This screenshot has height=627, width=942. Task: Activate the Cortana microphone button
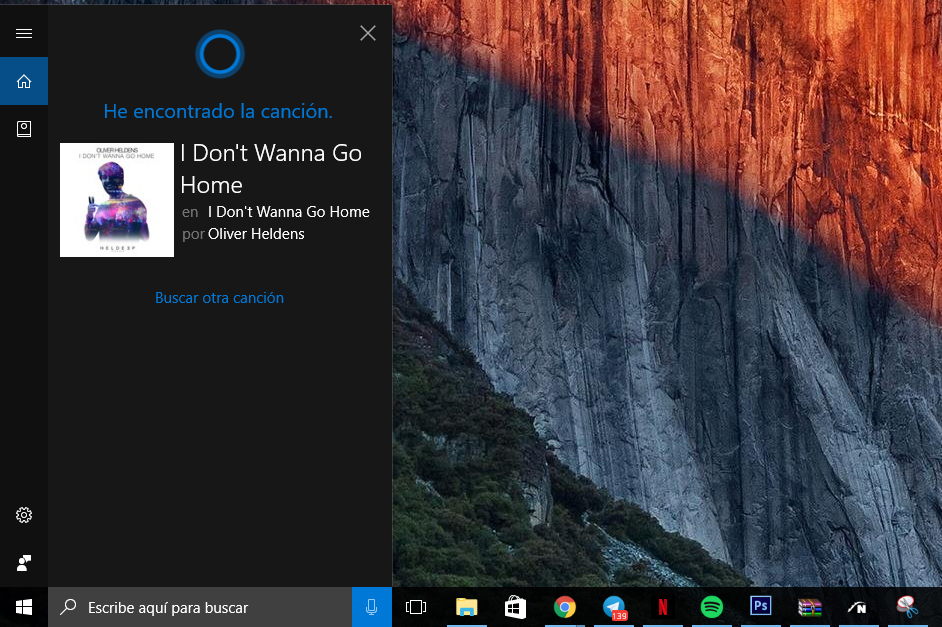[372, 607]
